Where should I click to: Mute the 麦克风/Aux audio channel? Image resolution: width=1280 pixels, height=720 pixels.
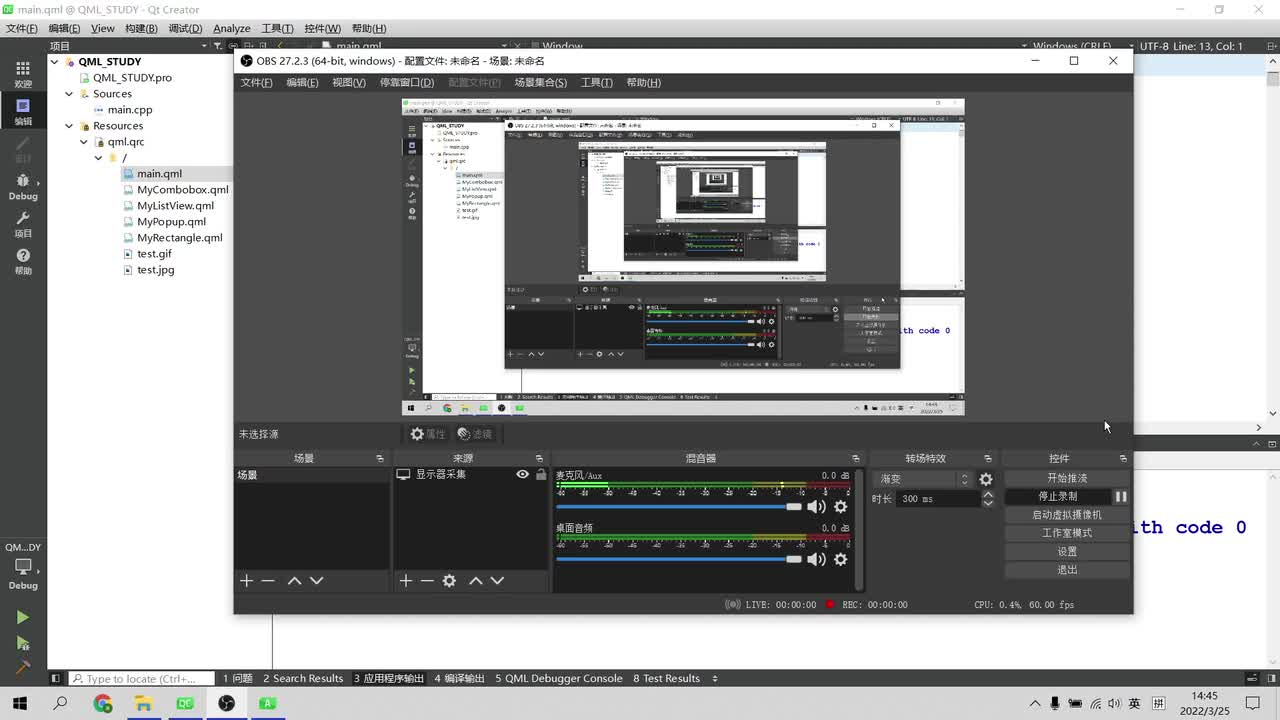816,506
